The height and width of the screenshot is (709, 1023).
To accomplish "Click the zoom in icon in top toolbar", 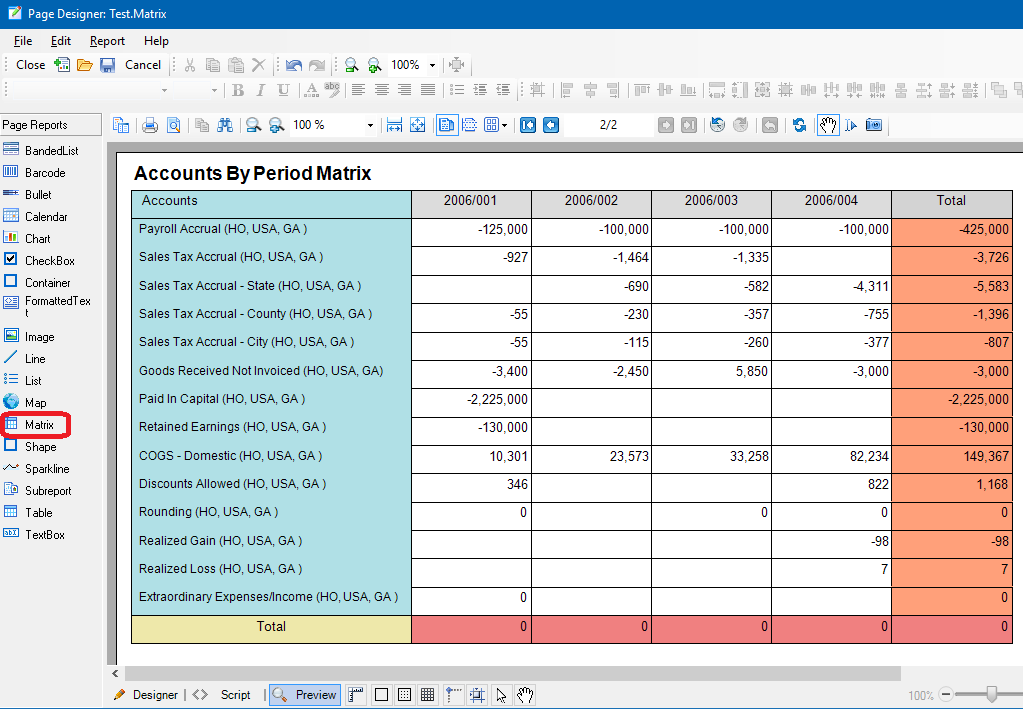I will click(374, 65).
